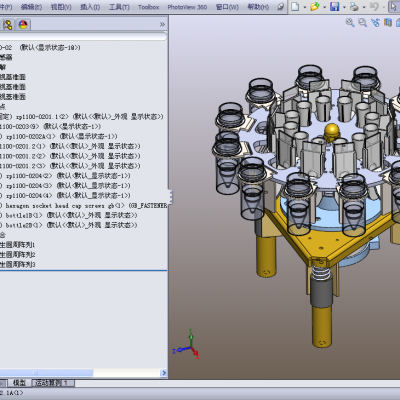Open the PhotoView 360 menu
400x400 pixels.
[187, 7]
